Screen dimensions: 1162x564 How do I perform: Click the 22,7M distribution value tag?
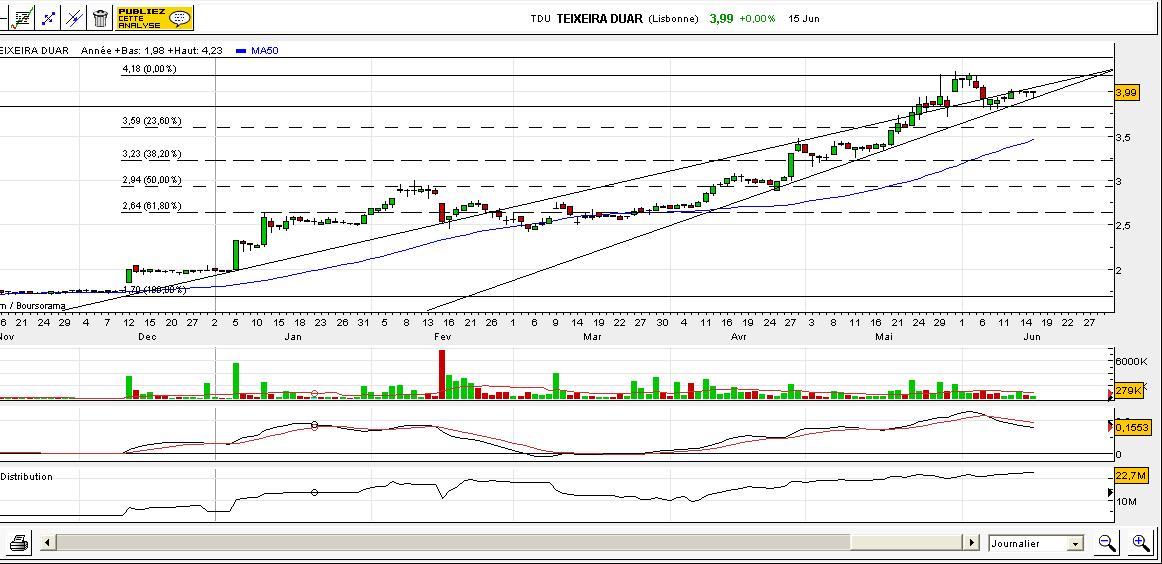click(x=1131, y=476)
